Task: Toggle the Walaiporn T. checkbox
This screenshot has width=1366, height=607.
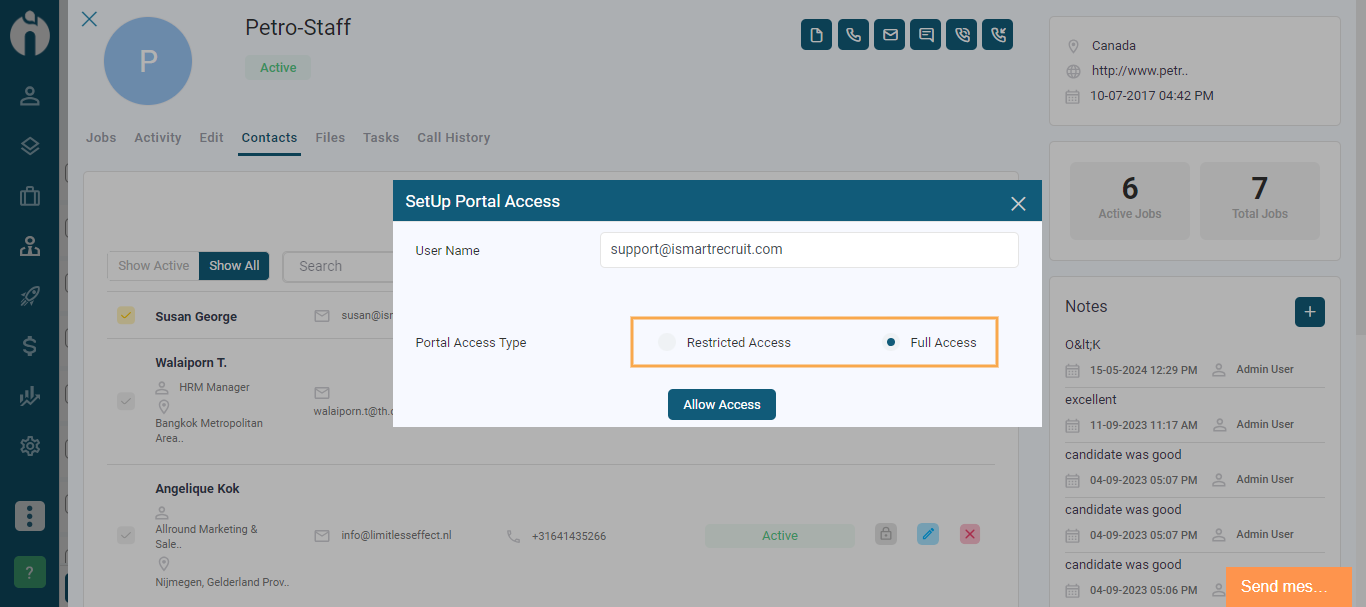Action: point(126,401)
